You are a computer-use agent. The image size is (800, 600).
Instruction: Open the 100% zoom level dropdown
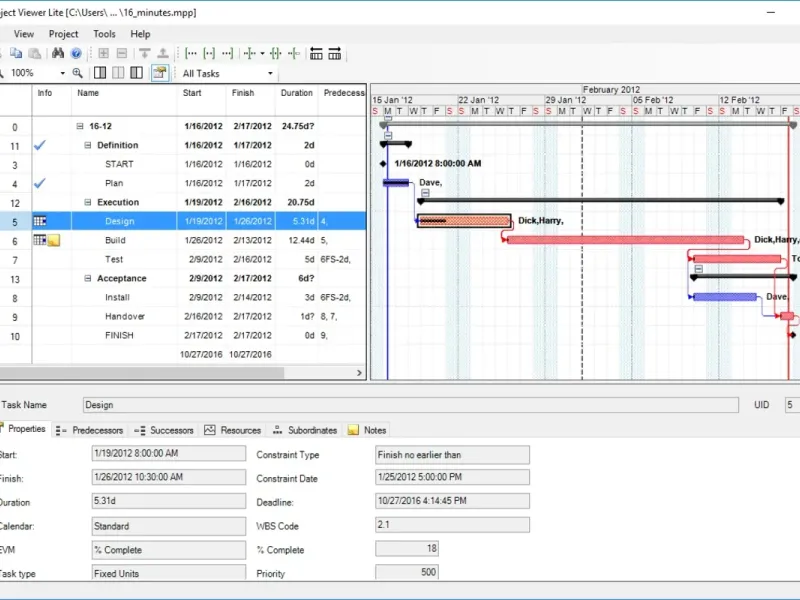click(x=62, y=73)
